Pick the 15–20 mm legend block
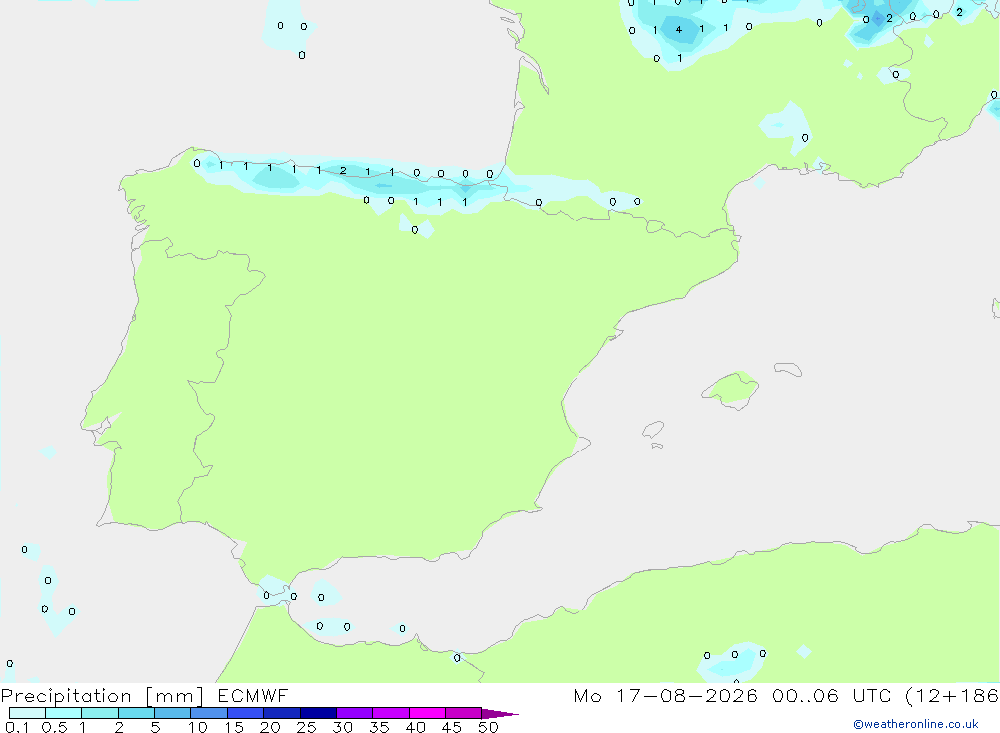 [245, 713]
